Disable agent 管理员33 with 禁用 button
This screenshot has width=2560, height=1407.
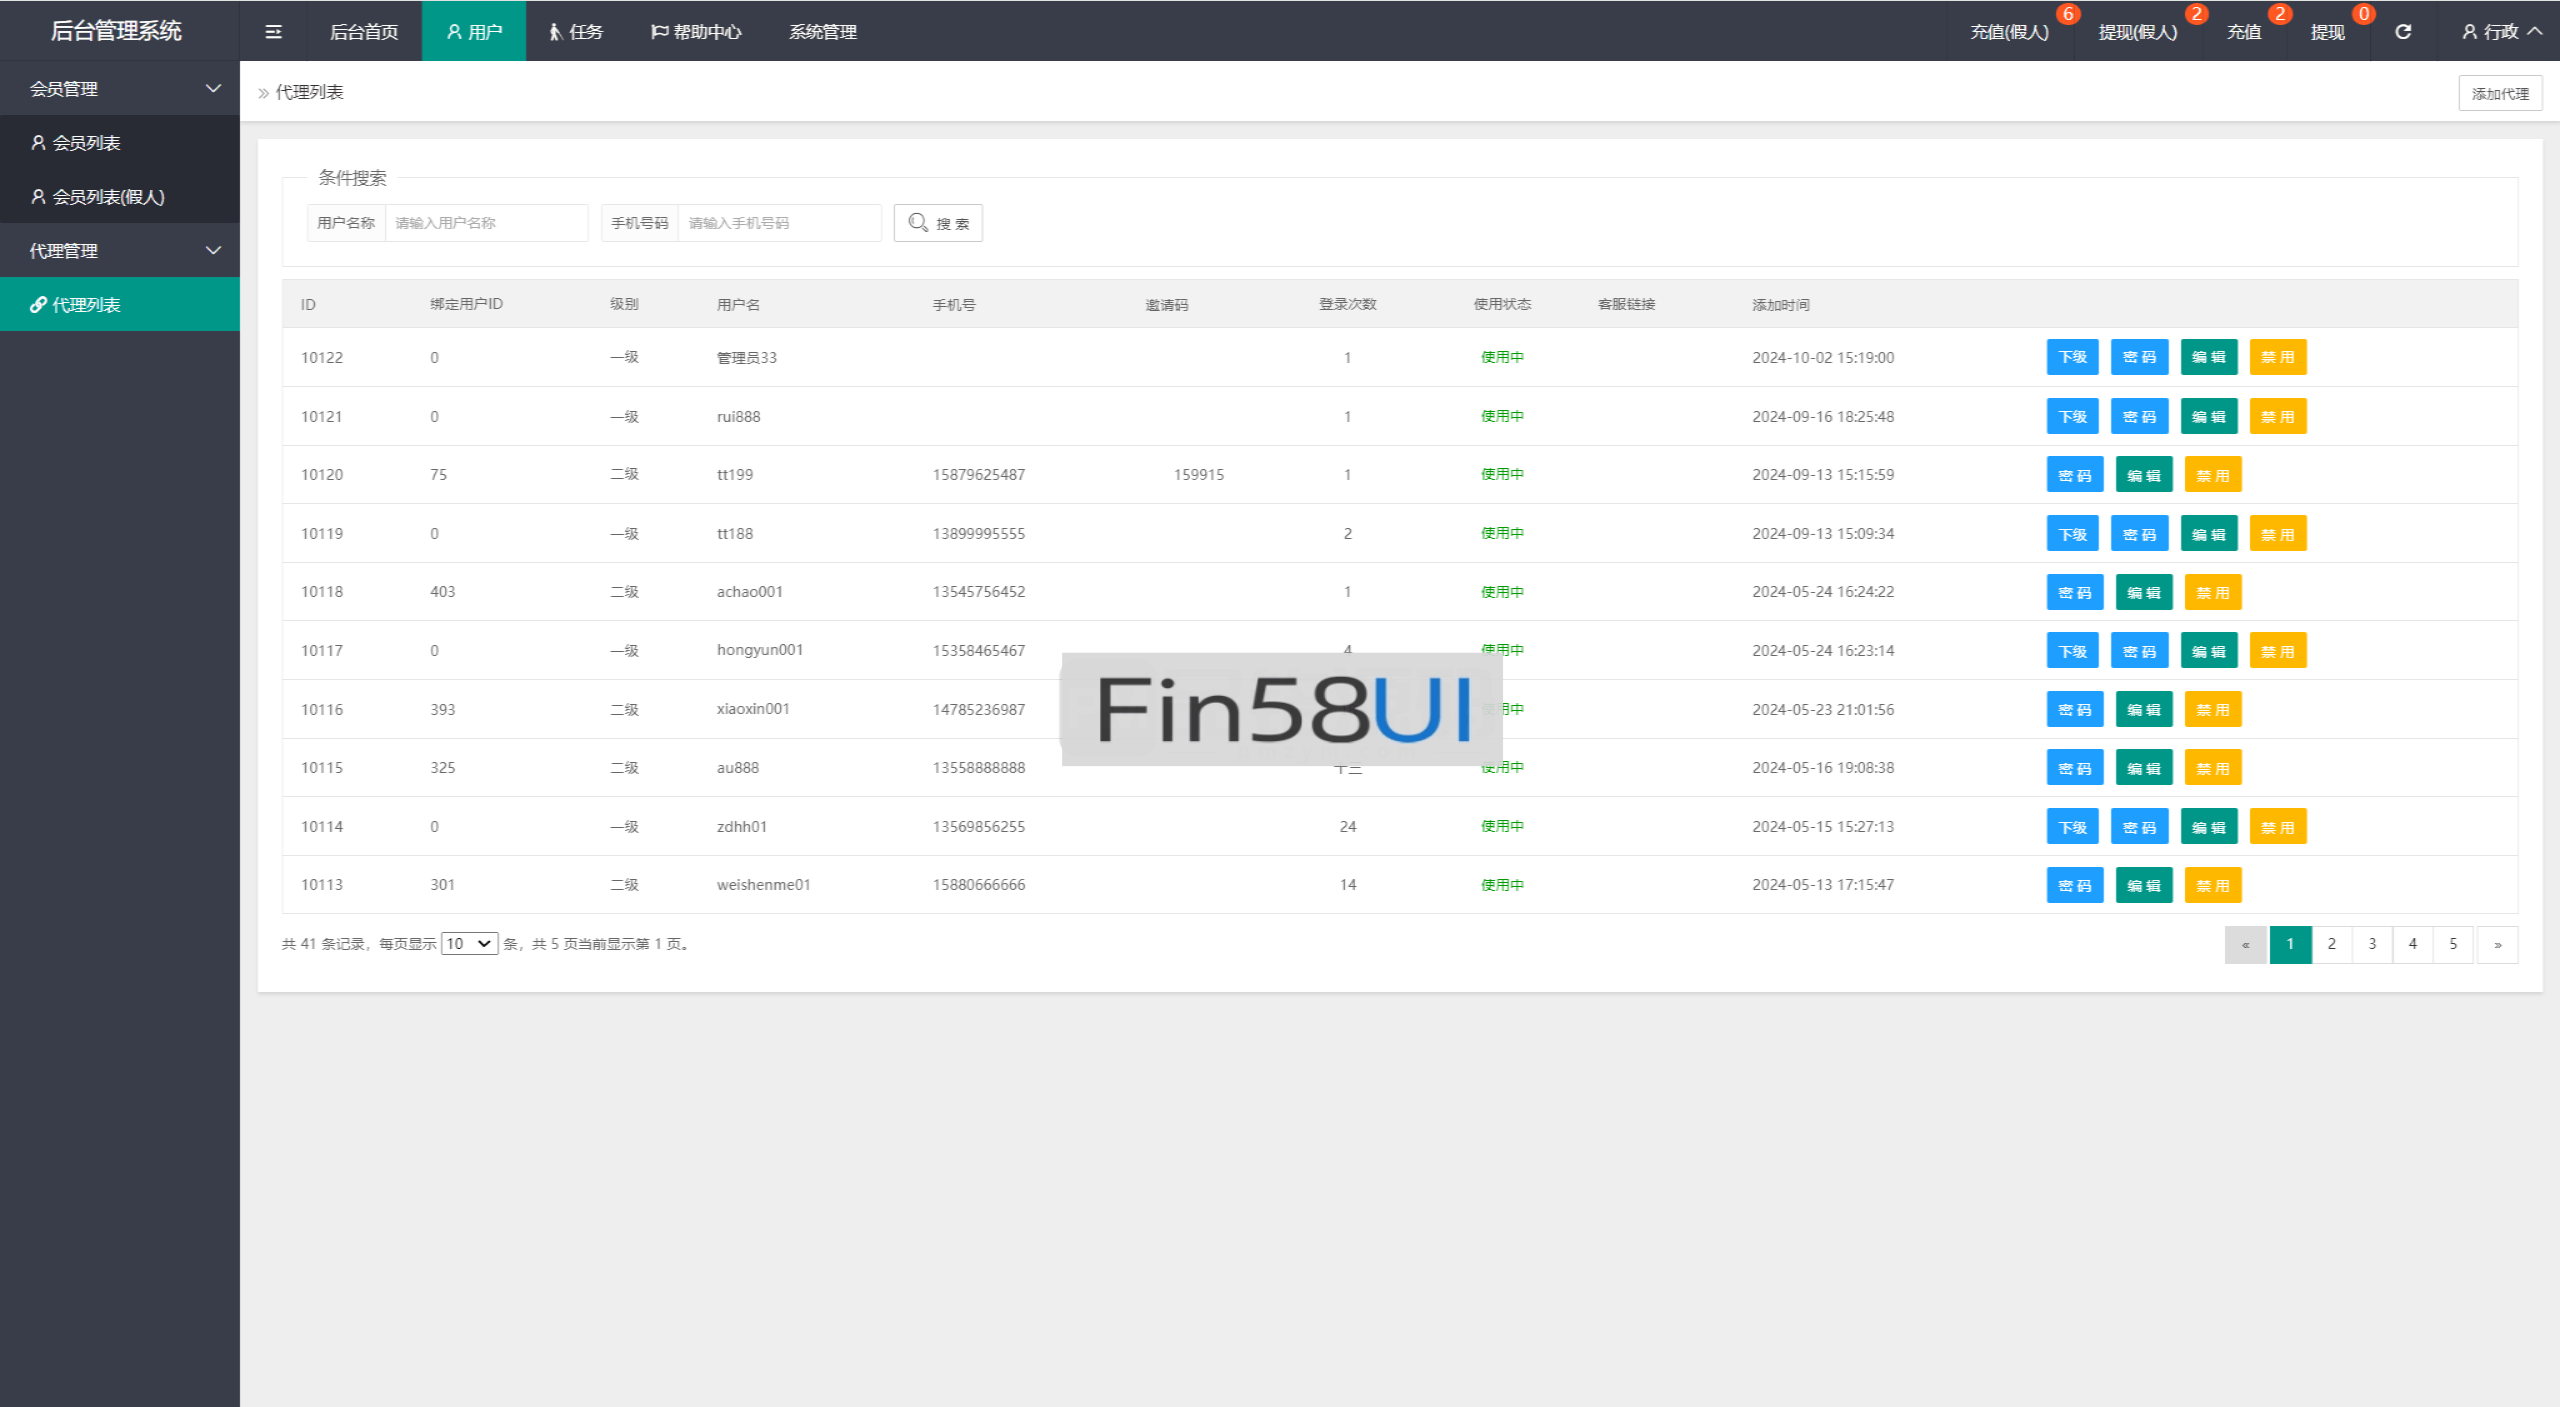click(2277, 357)
